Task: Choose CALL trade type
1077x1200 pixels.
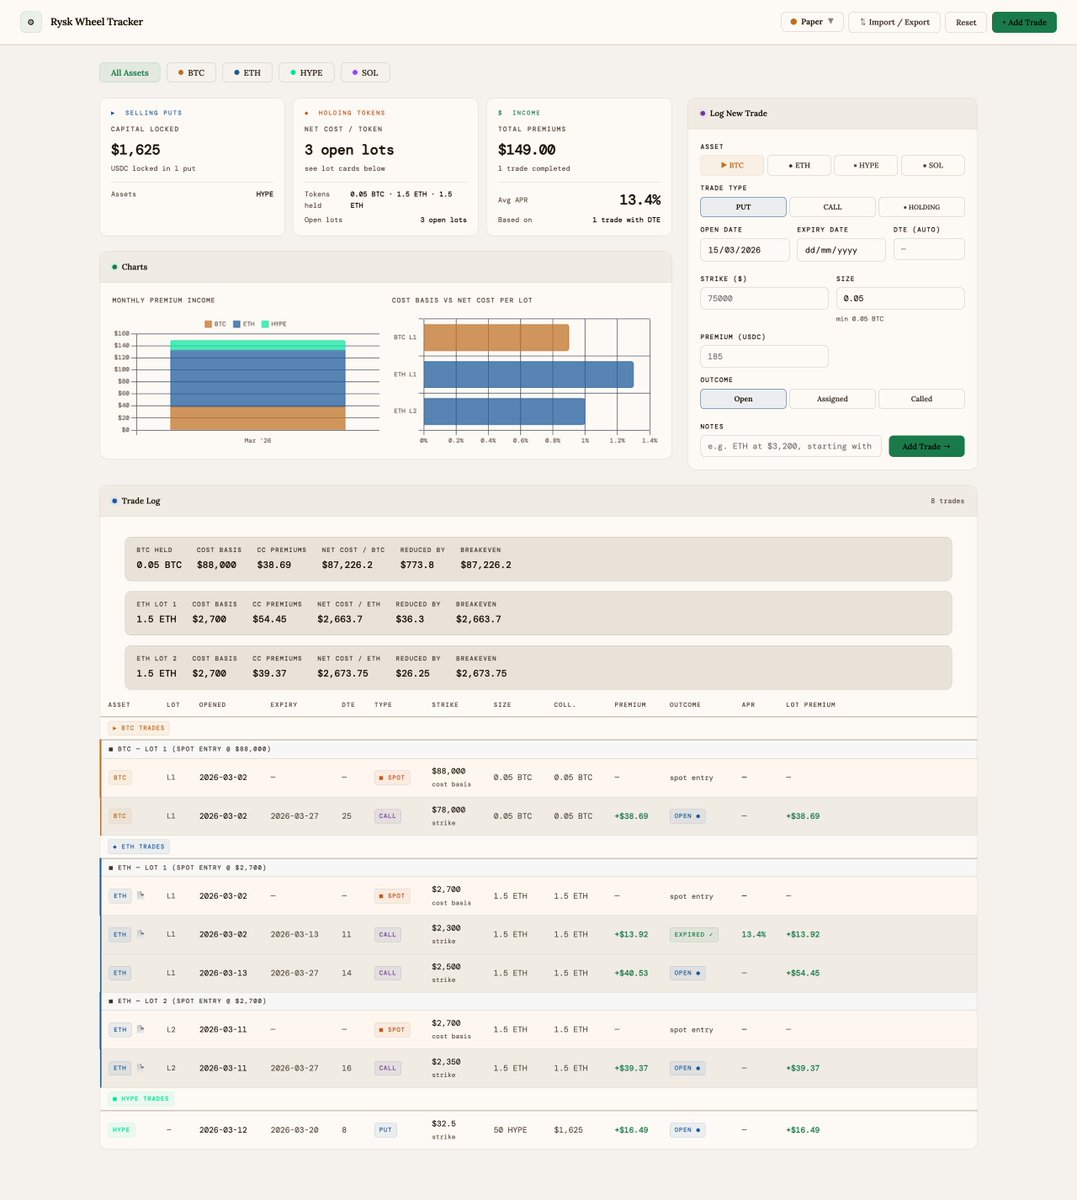Action: click(x=832, y=207)
